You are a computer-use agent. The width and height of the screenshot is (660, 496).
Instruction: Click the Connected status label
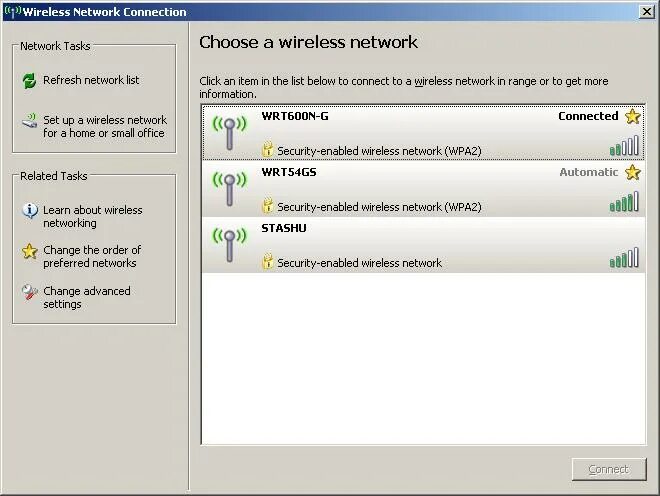[588, 116]
